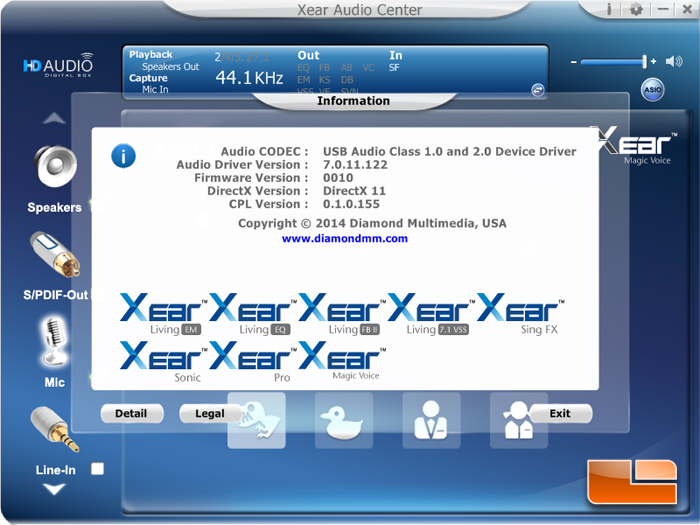700x525 pixels.
Task: Click the master volume slider
Action: point(612,62)
